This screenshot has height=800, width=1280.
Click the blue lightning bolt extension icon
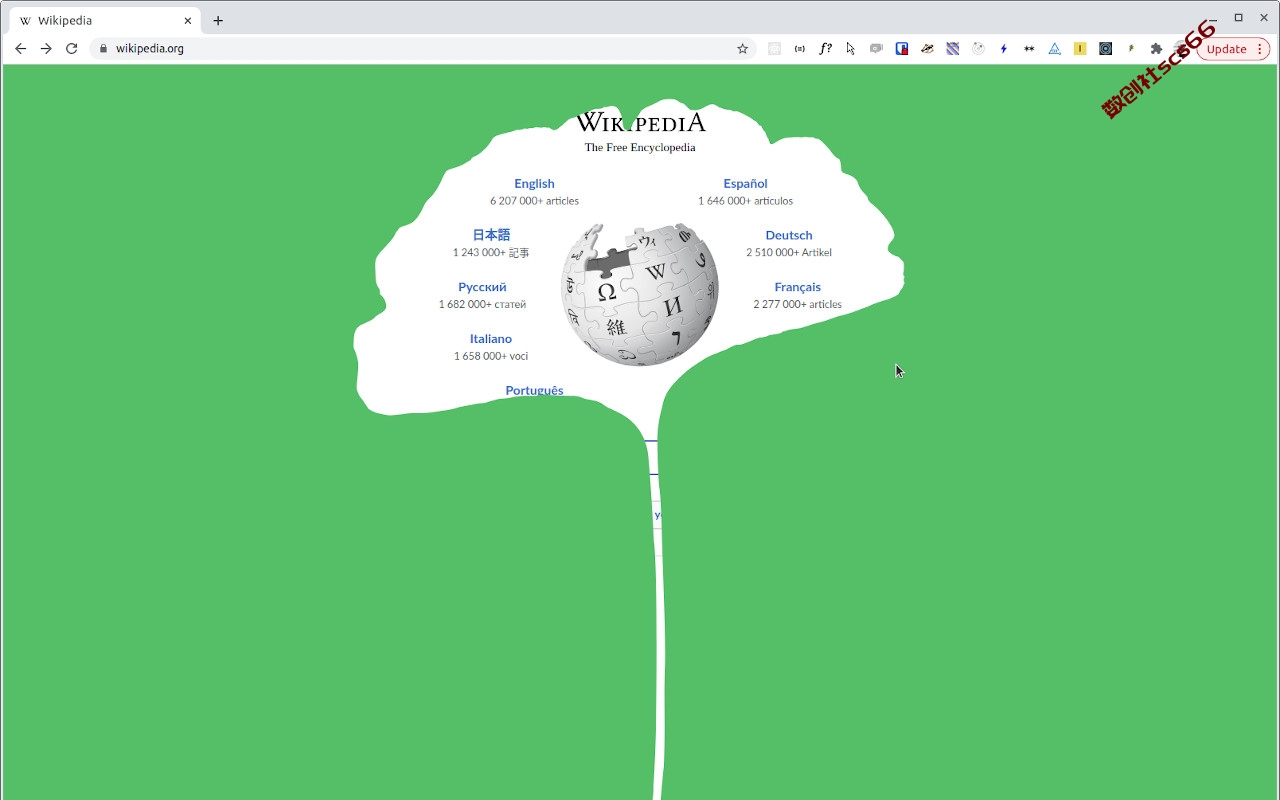point(1004,48)
